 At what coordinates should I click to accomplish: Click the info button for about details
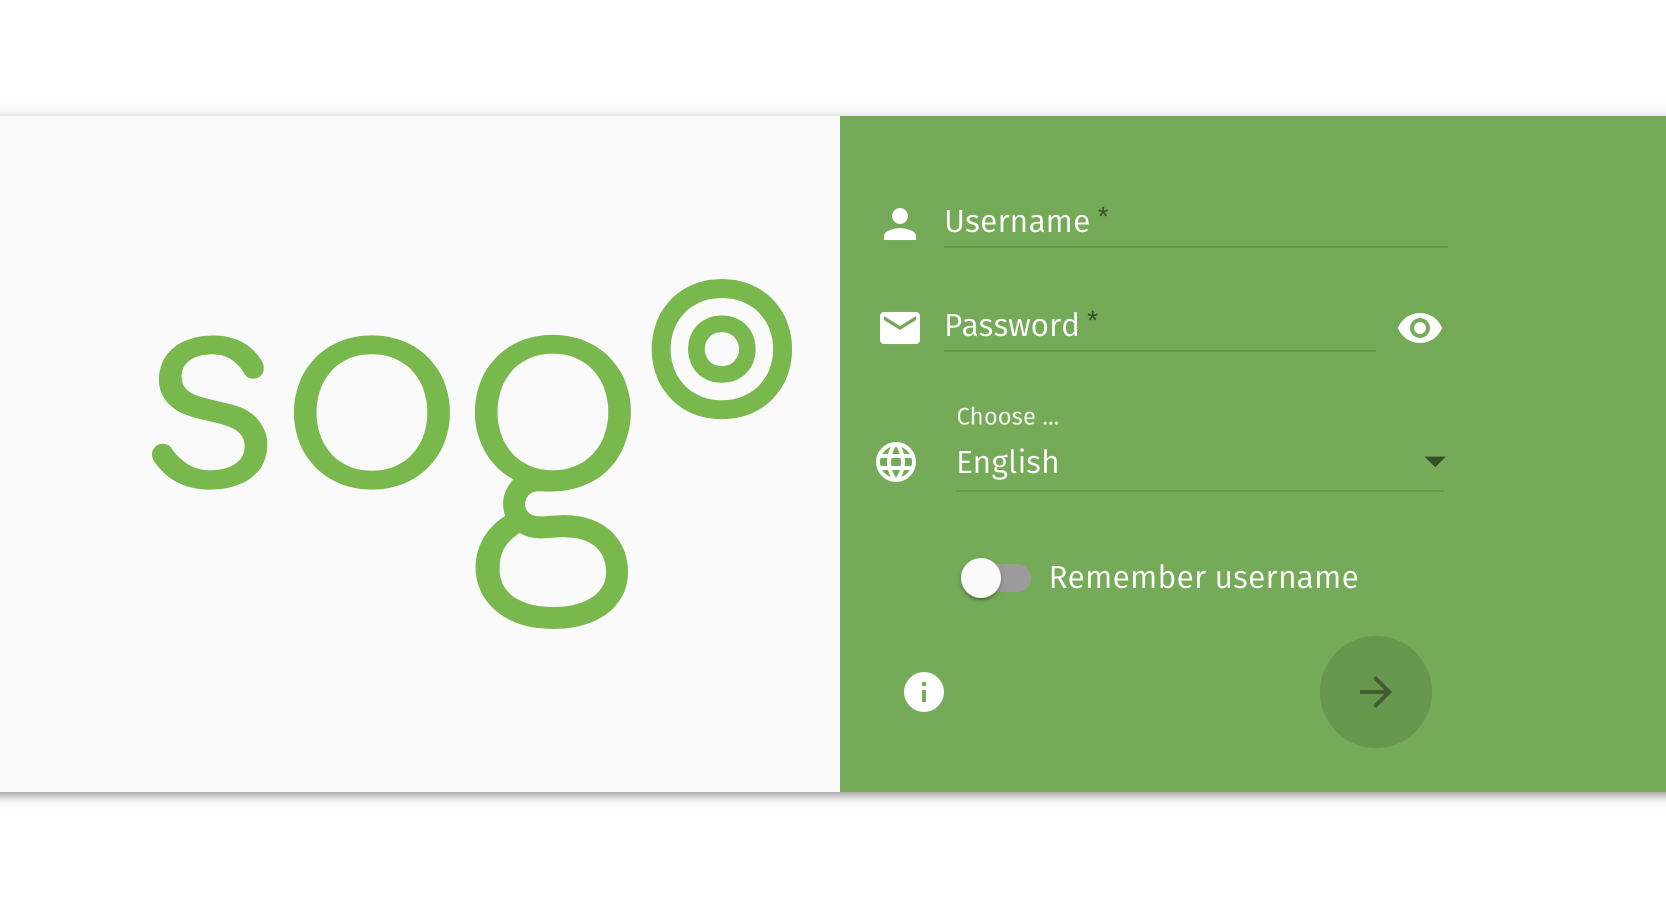[923, 691]
